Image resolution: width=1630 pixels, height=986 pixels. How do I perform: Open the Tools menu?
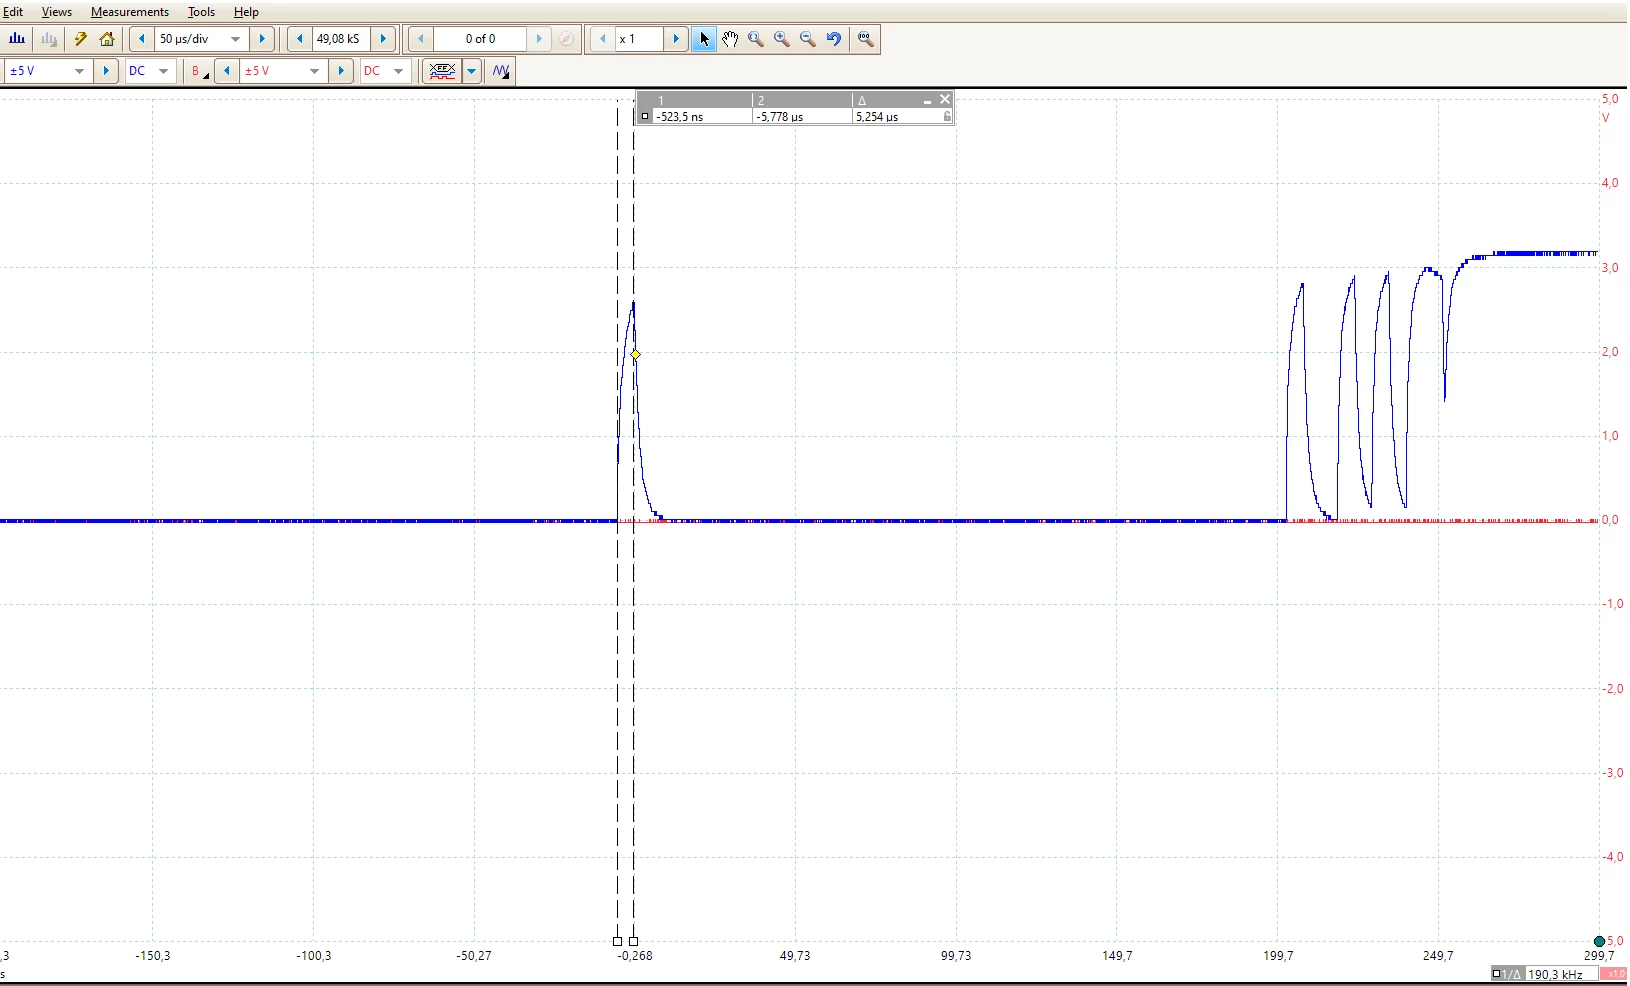[201, 12]
